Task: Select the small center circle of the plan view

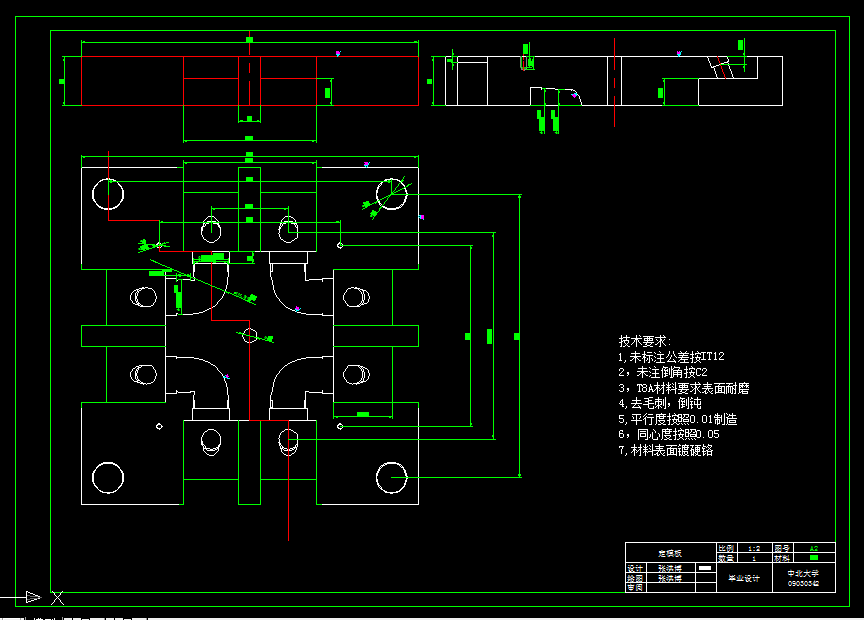Action: tap(250, 335)
